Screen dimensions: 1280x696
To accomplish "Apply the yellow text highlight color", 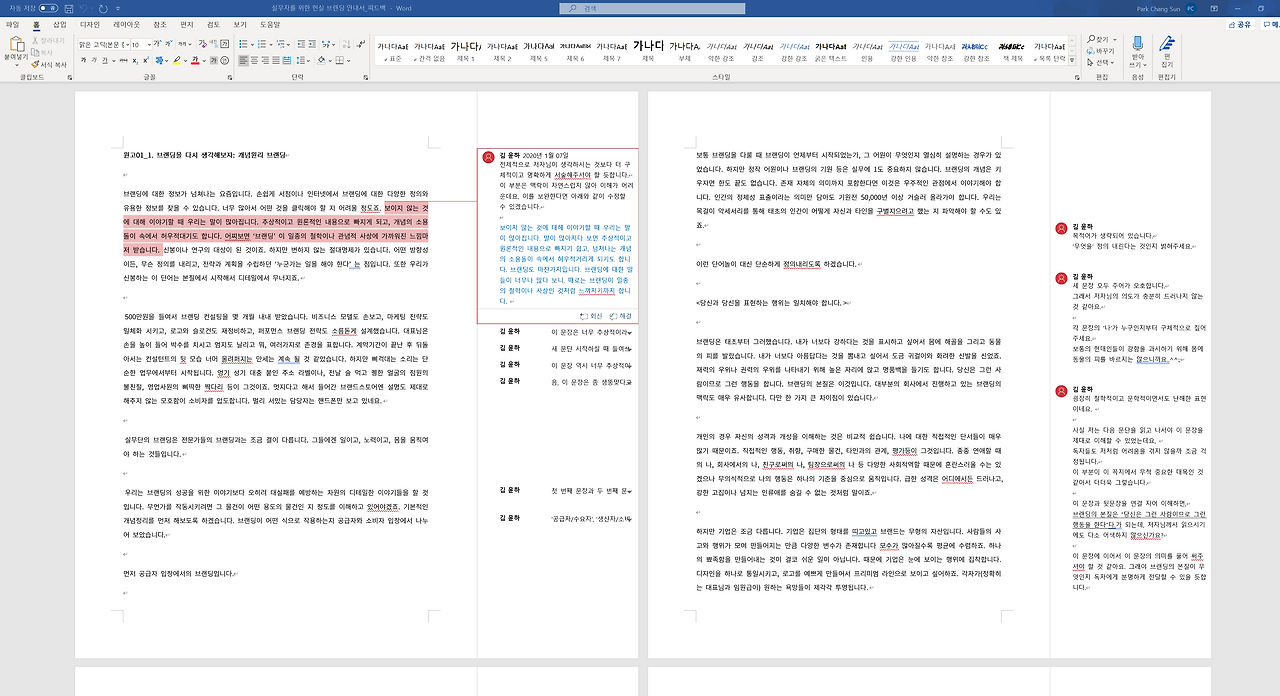I will (x=177, y=60).
